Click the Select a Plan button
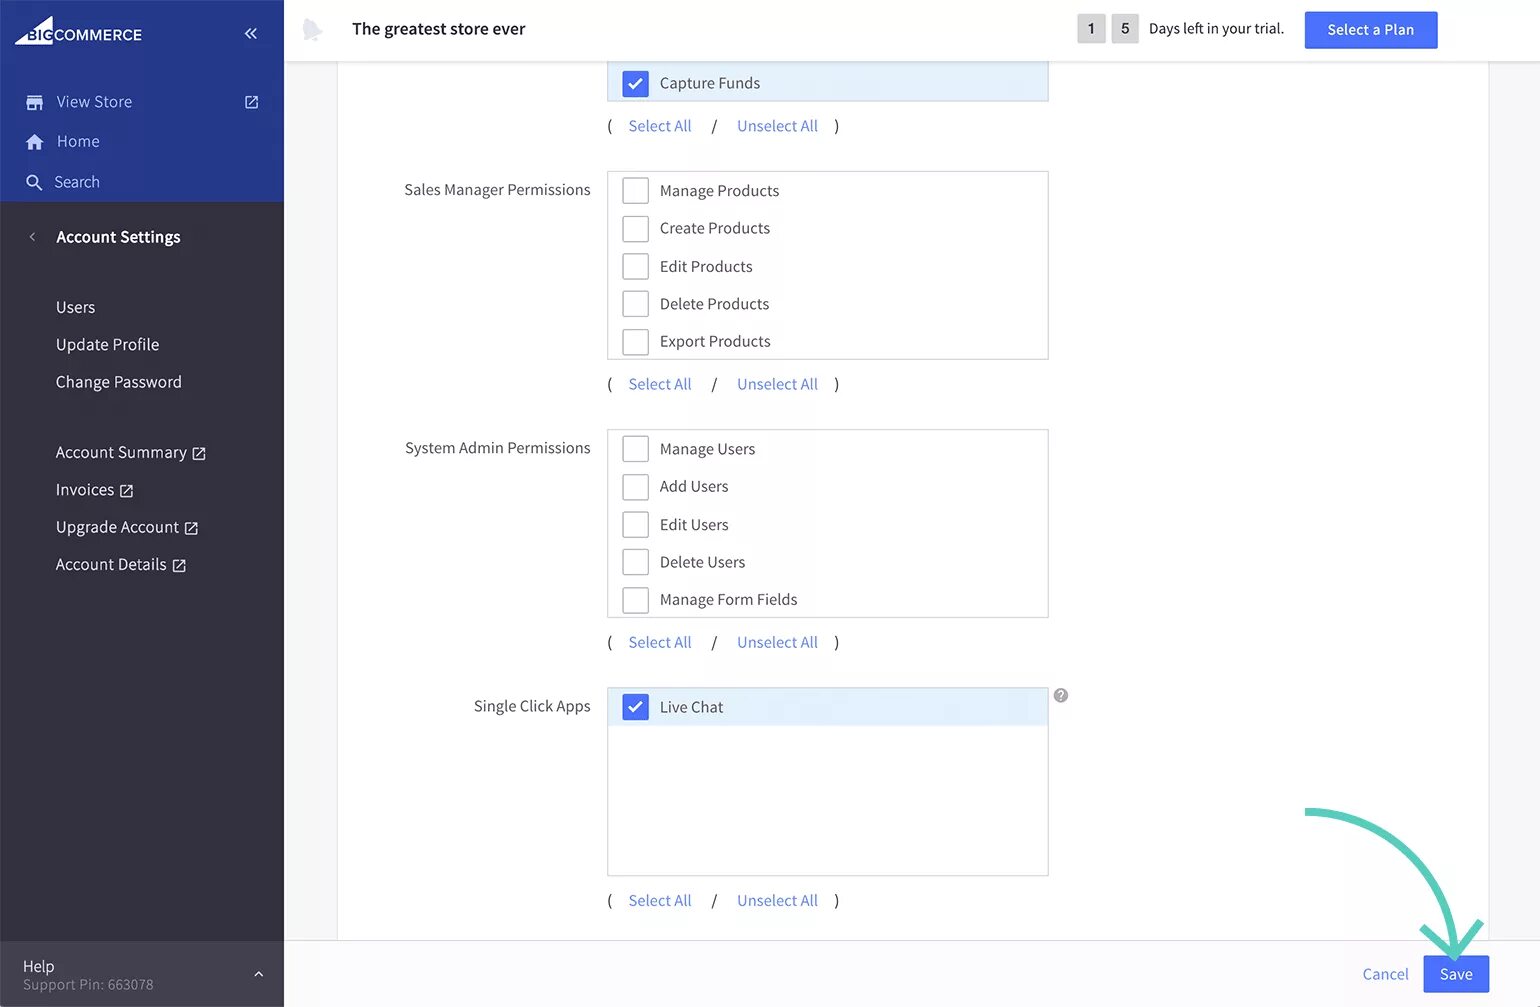 coord(1371,30)
